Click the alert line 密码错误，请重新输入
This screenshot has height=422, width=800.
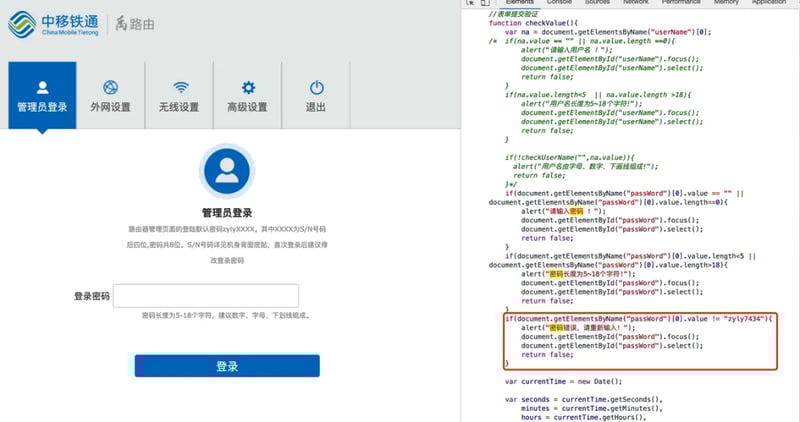click(578, 328)
